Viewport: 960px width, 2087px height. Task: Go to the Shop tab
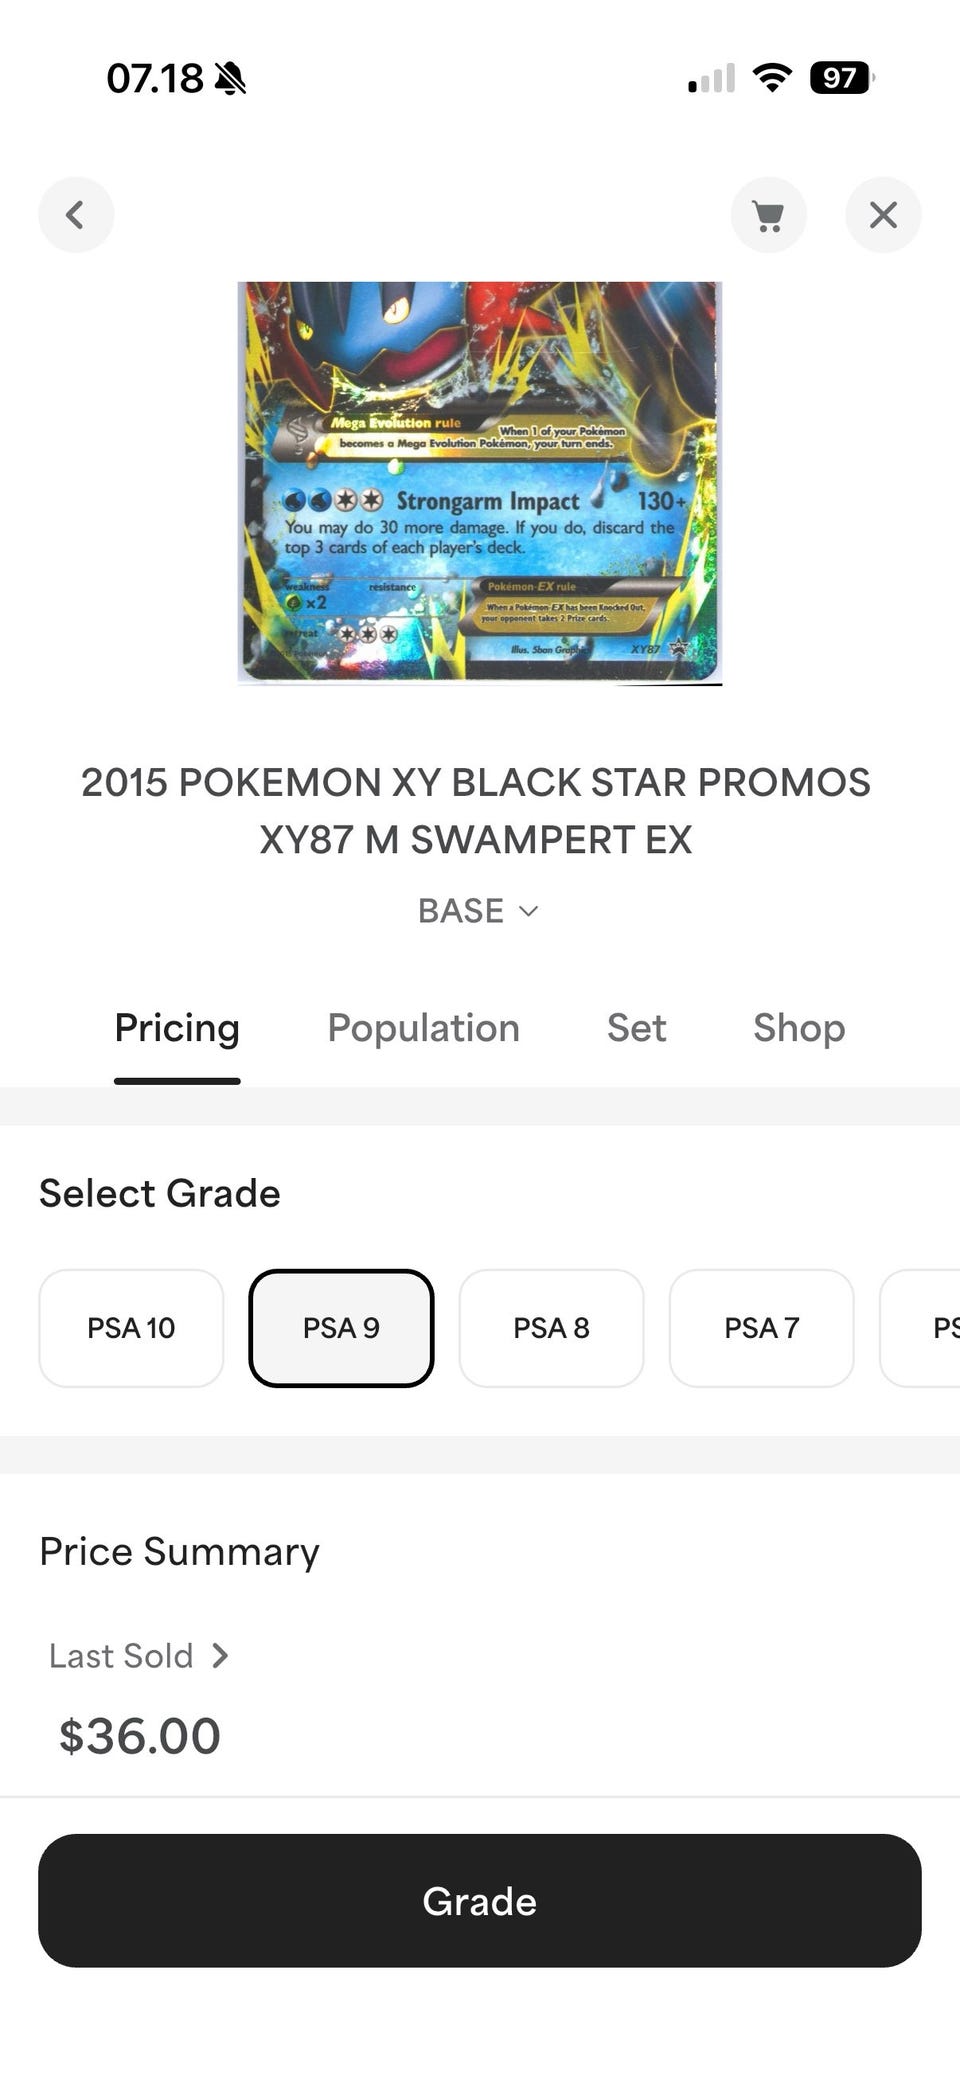click(x=799, y=1028)
